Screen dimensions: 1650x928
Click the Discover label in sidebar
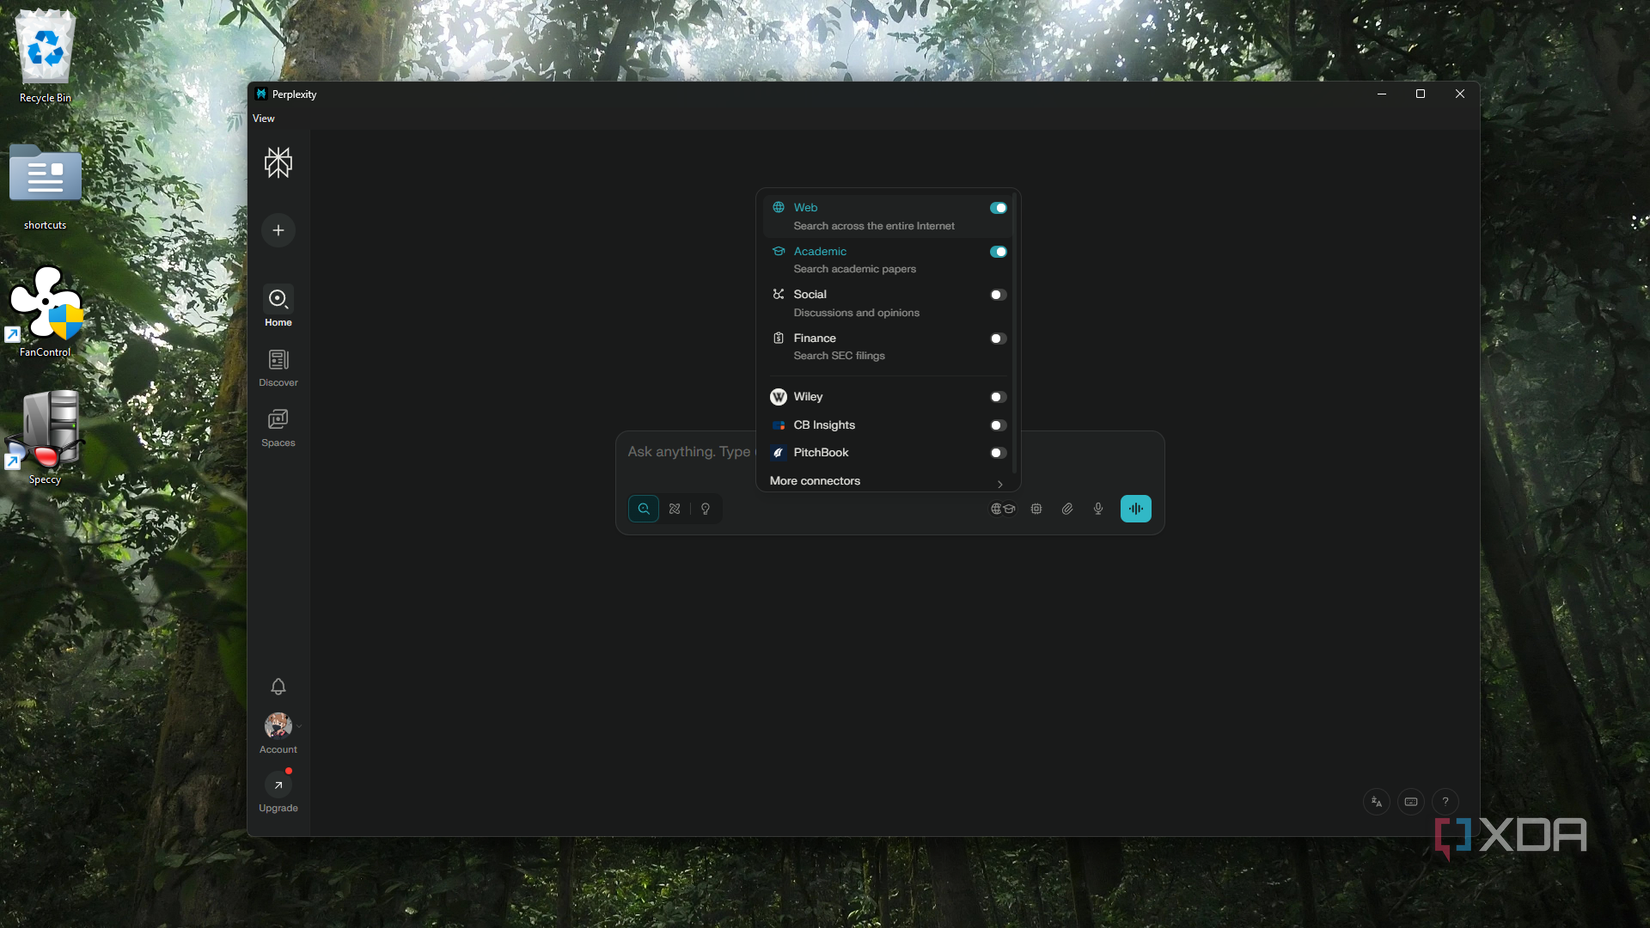pos(278,383)
